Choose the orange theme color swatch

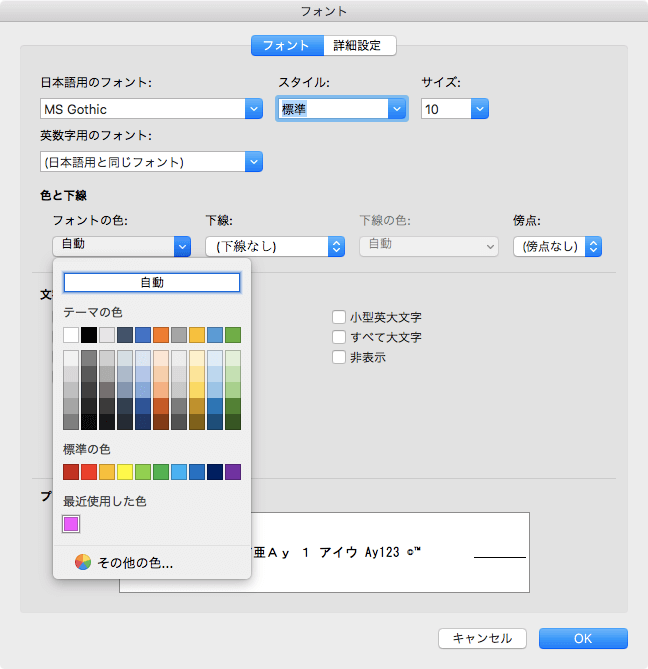(161, 335)
